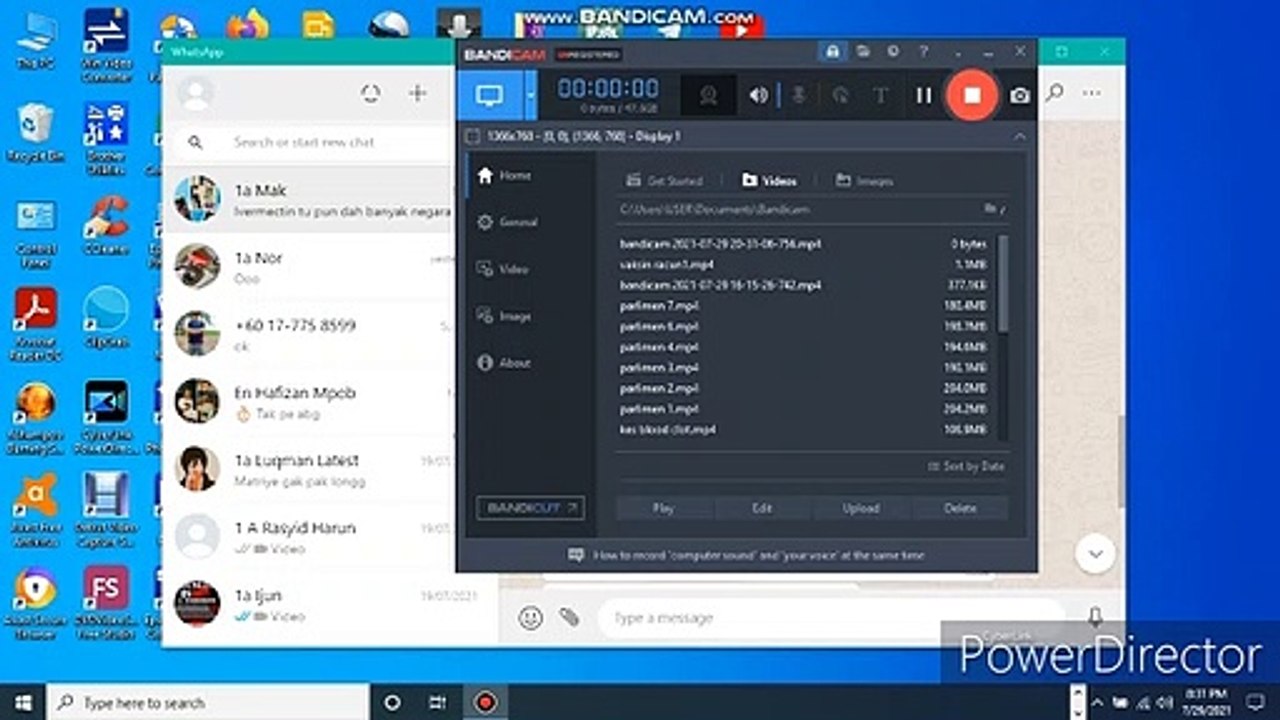
Task: Search within the WhatsApp conversation magnifier icon
Action: point(1054,93)
